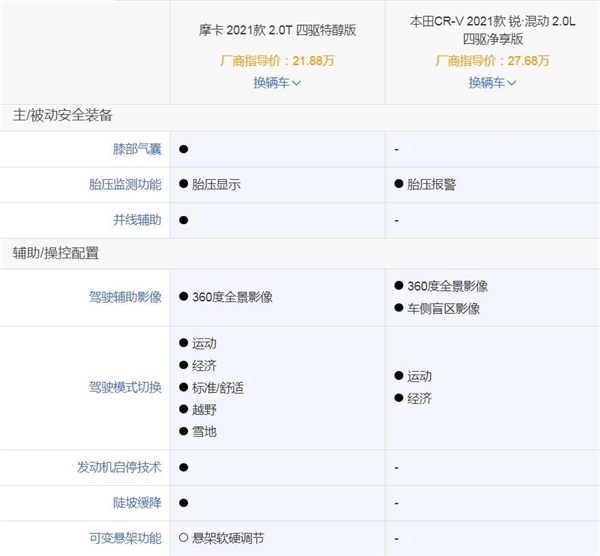The width and height of the screenshot is (600, 556).
Task: Open 换辆车 dropdown under 摩卡 2021款
Action: pos(277,82)
